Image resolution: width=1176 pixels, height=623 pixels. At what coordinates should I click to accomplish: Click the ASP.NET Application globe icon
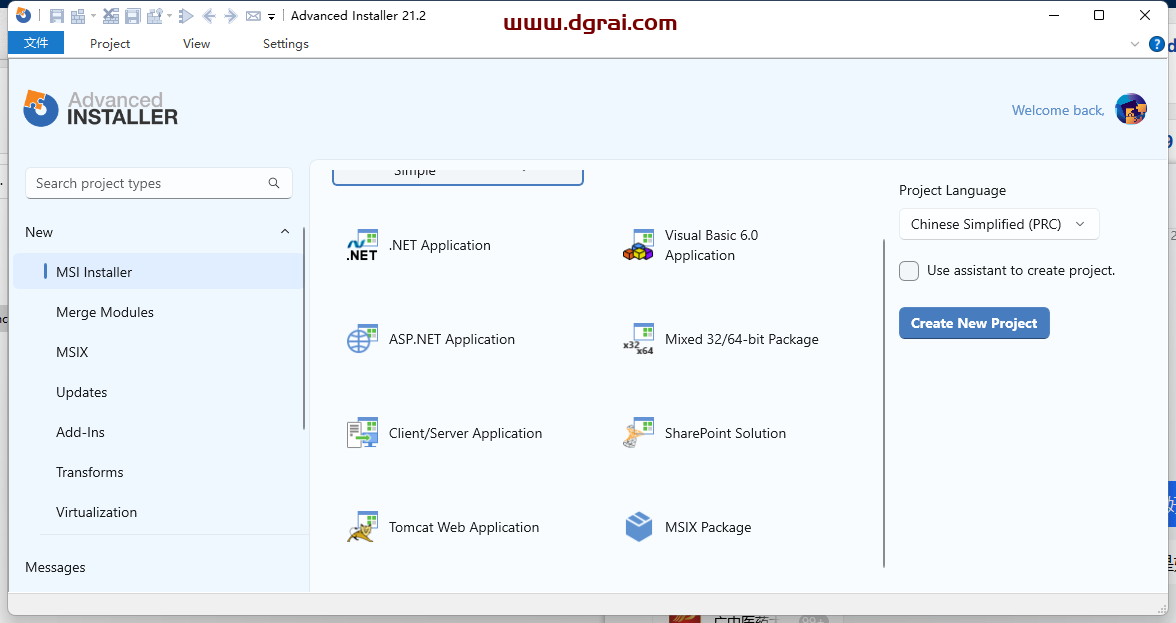click(362, 339)
